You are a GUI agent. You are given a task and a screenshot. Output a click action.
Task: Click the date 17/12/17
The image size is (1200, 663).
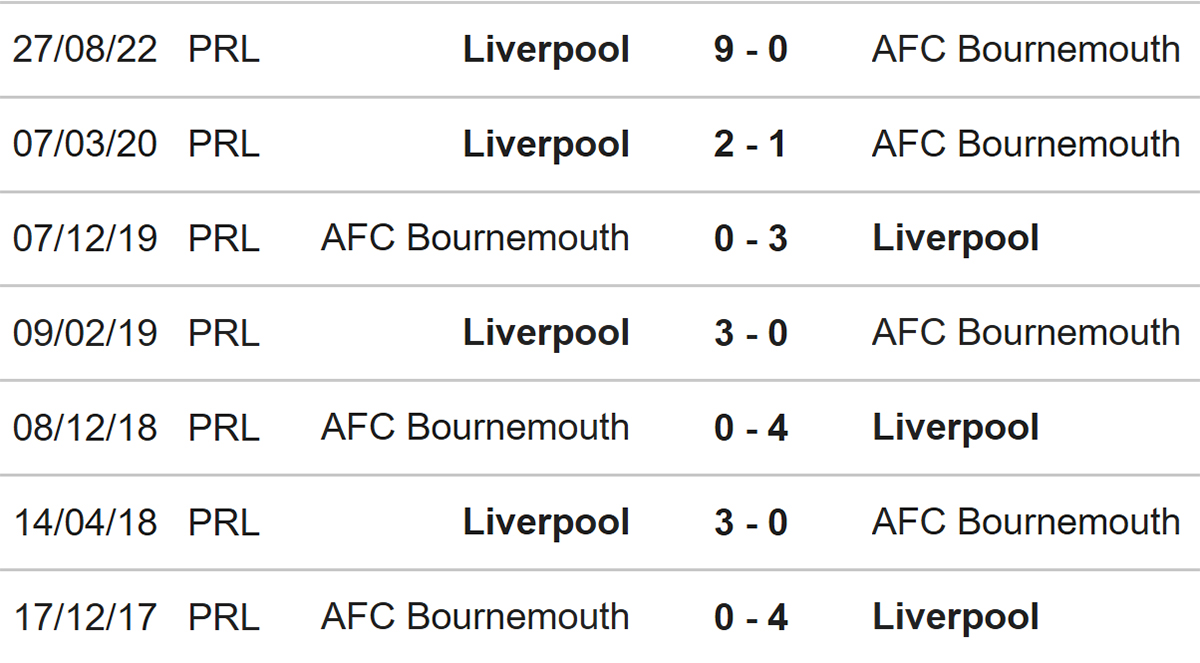click(x=85, y=617)
